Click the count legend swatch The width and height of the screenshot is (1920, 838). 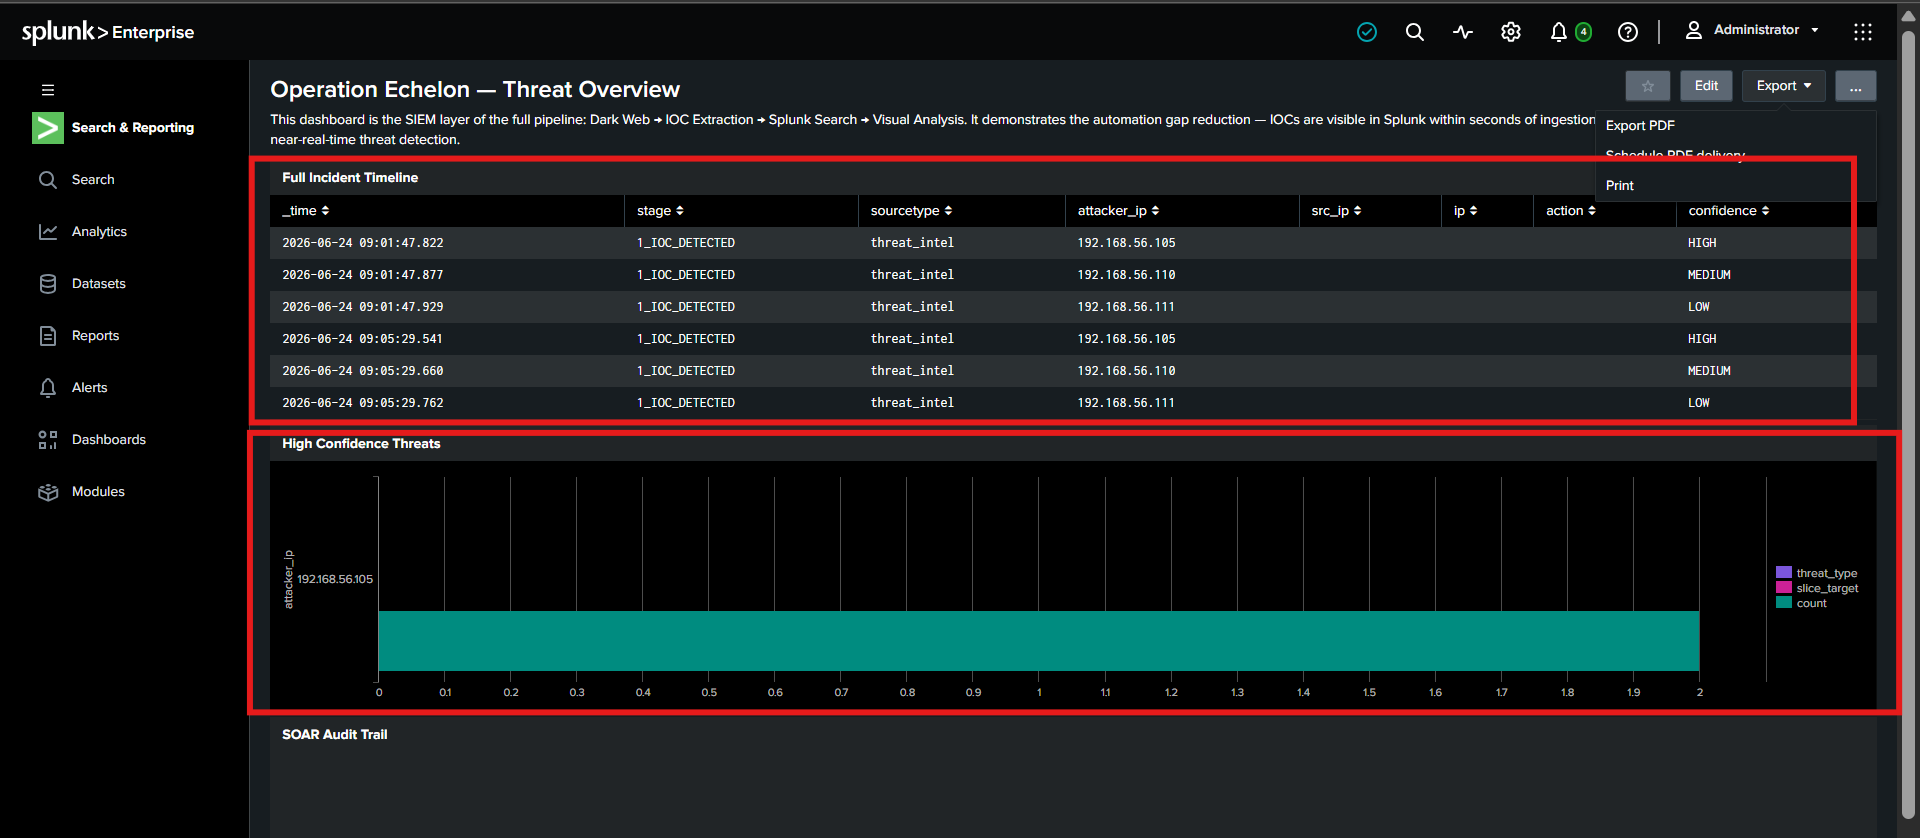pos(1784,603)
